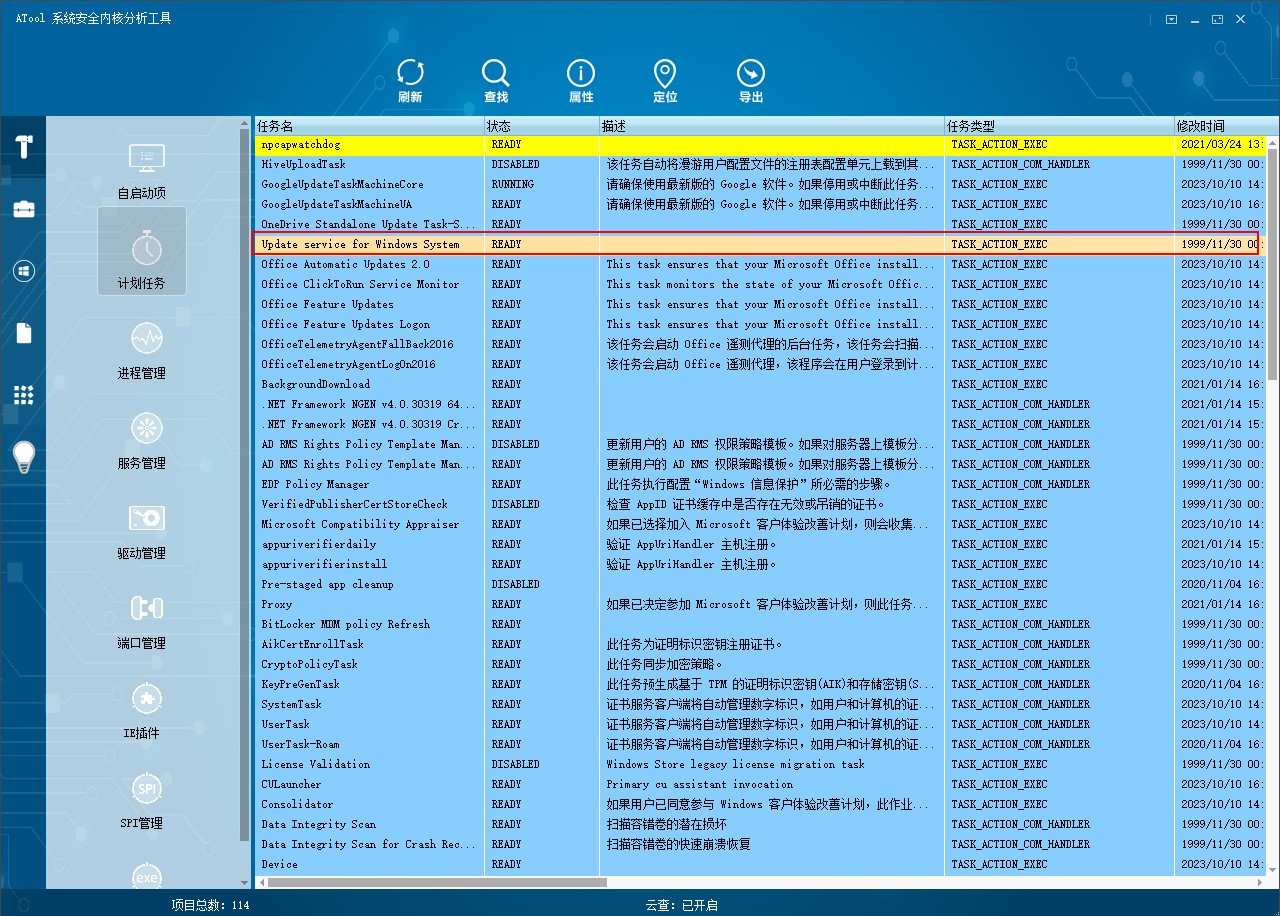The image size is (1280, 916).
Task: Select the SystemTask row
Action: [761, 704]
